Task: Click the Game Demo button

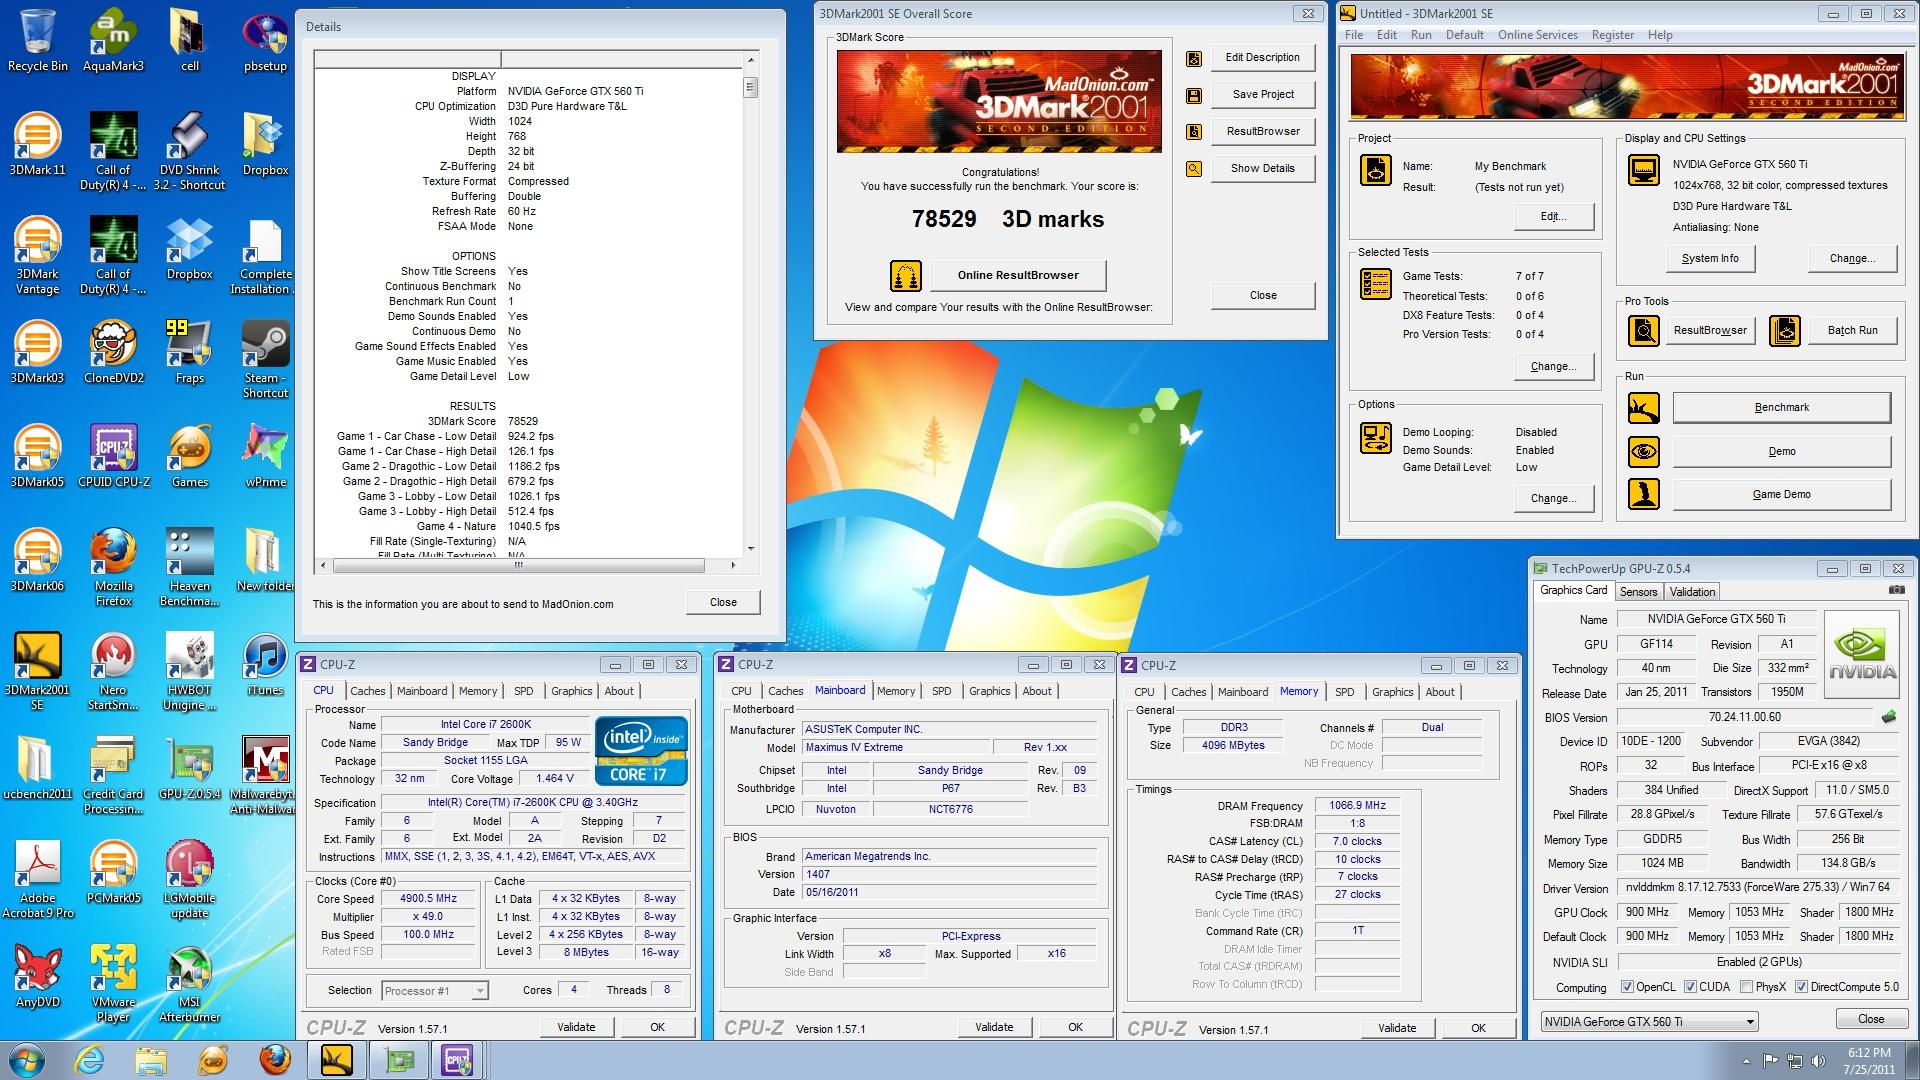Action: click(x=1781, y=494)
